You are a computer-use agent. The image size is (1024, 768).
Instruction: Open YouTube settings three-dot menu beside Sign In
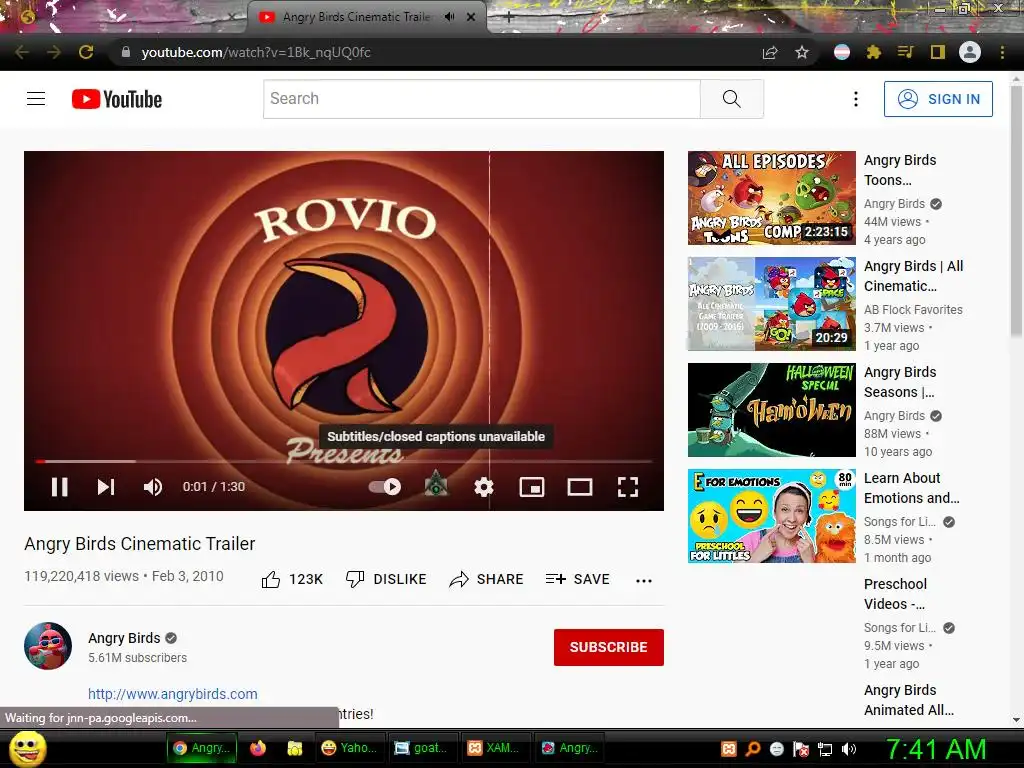tap(856, 99)
